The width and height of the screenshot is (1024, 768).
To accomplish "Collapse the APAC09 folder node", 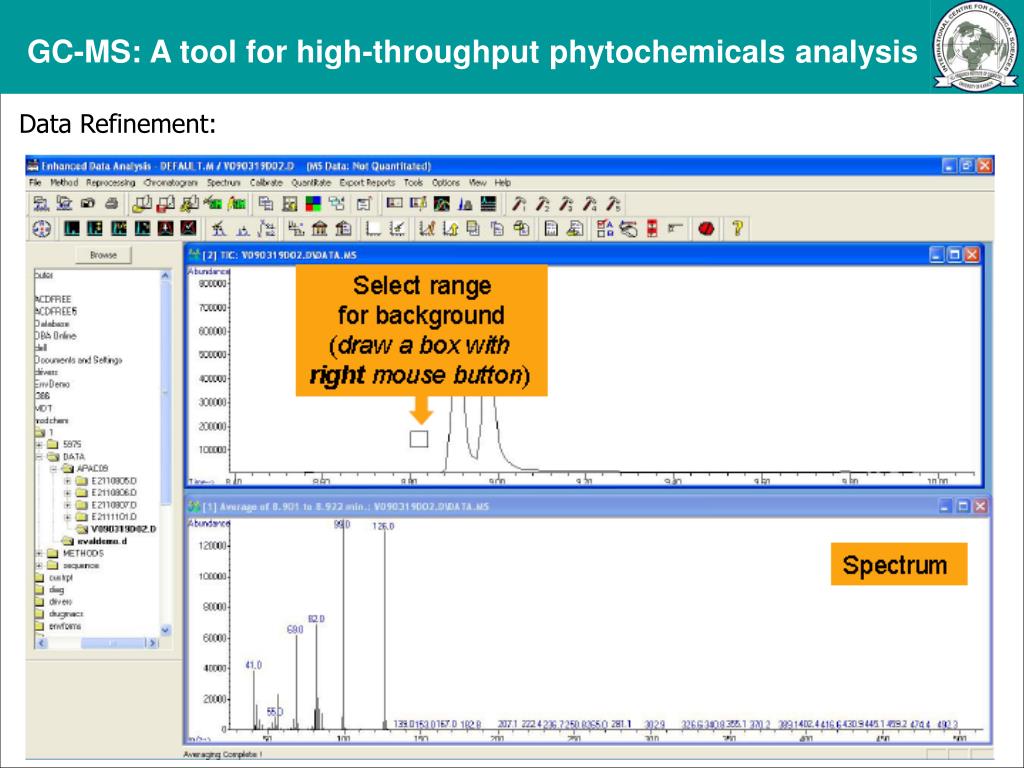I will (54, 469).
